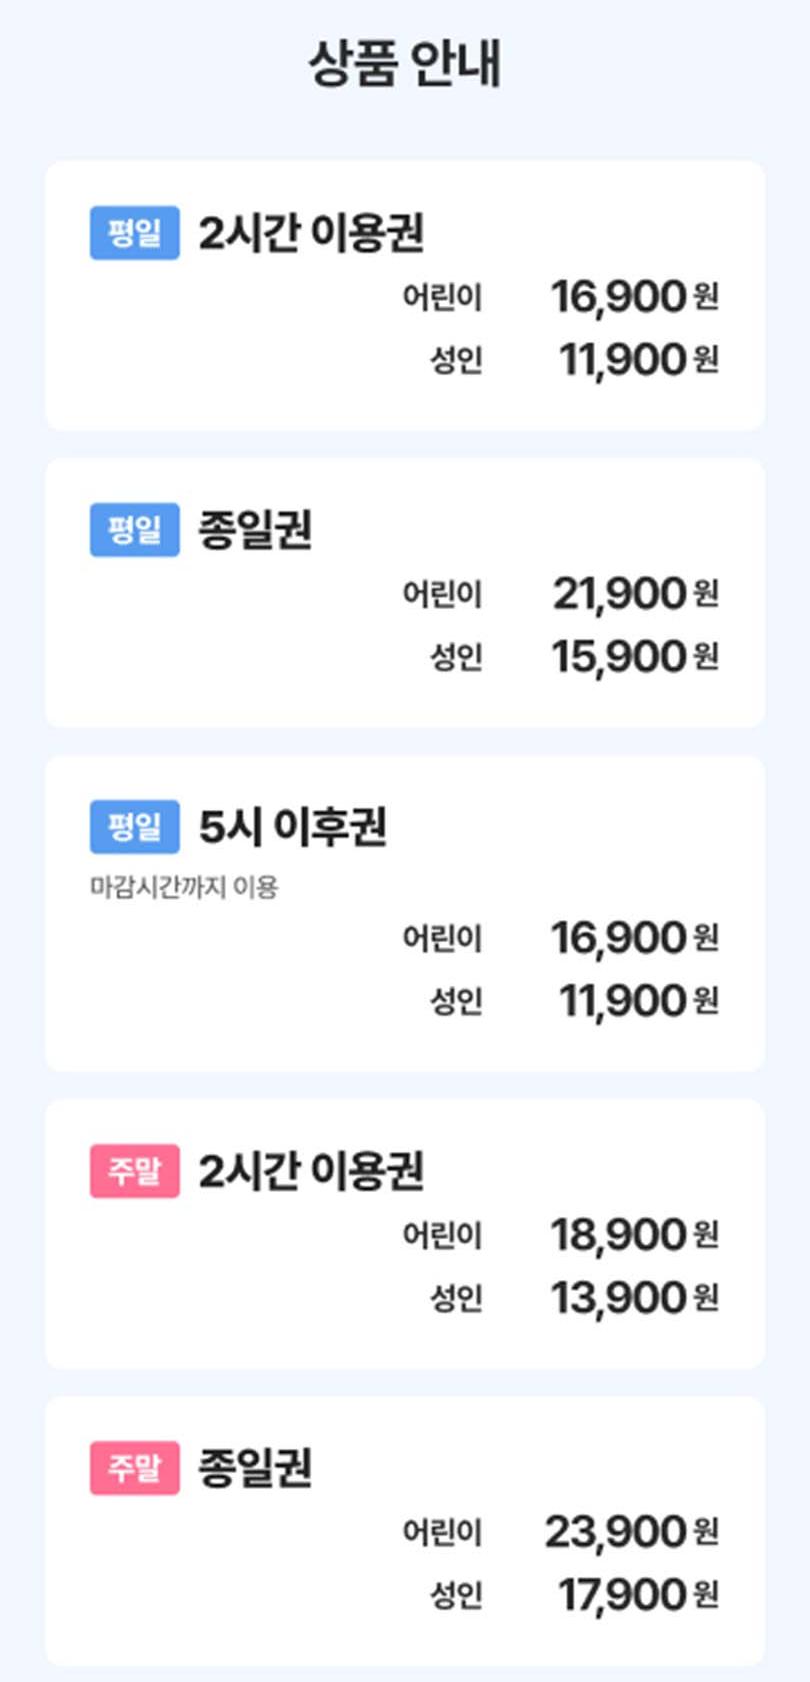This screenshot has width=810, height=1682.
Task: Click the 평일 badge beside 2시간 이용권
Action: click(x=134, y=233)
